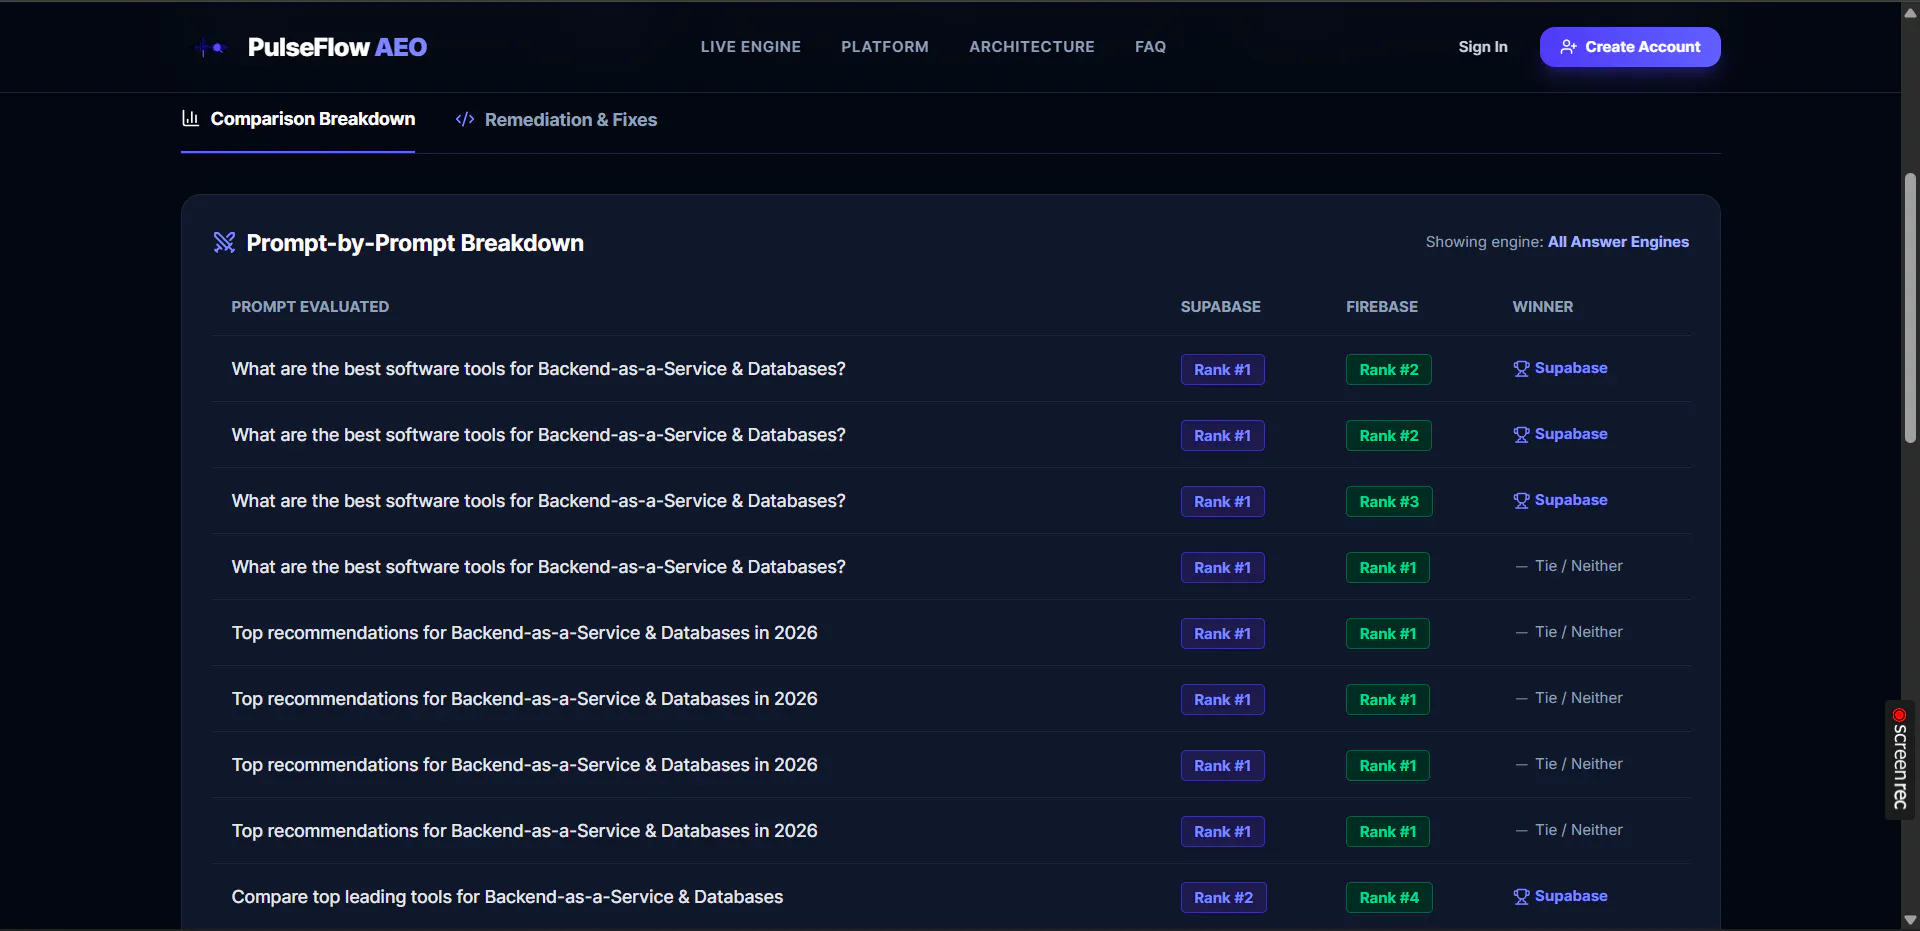
Task: Click the code brackets icon beside Remediation
Action: click(465, 120)
